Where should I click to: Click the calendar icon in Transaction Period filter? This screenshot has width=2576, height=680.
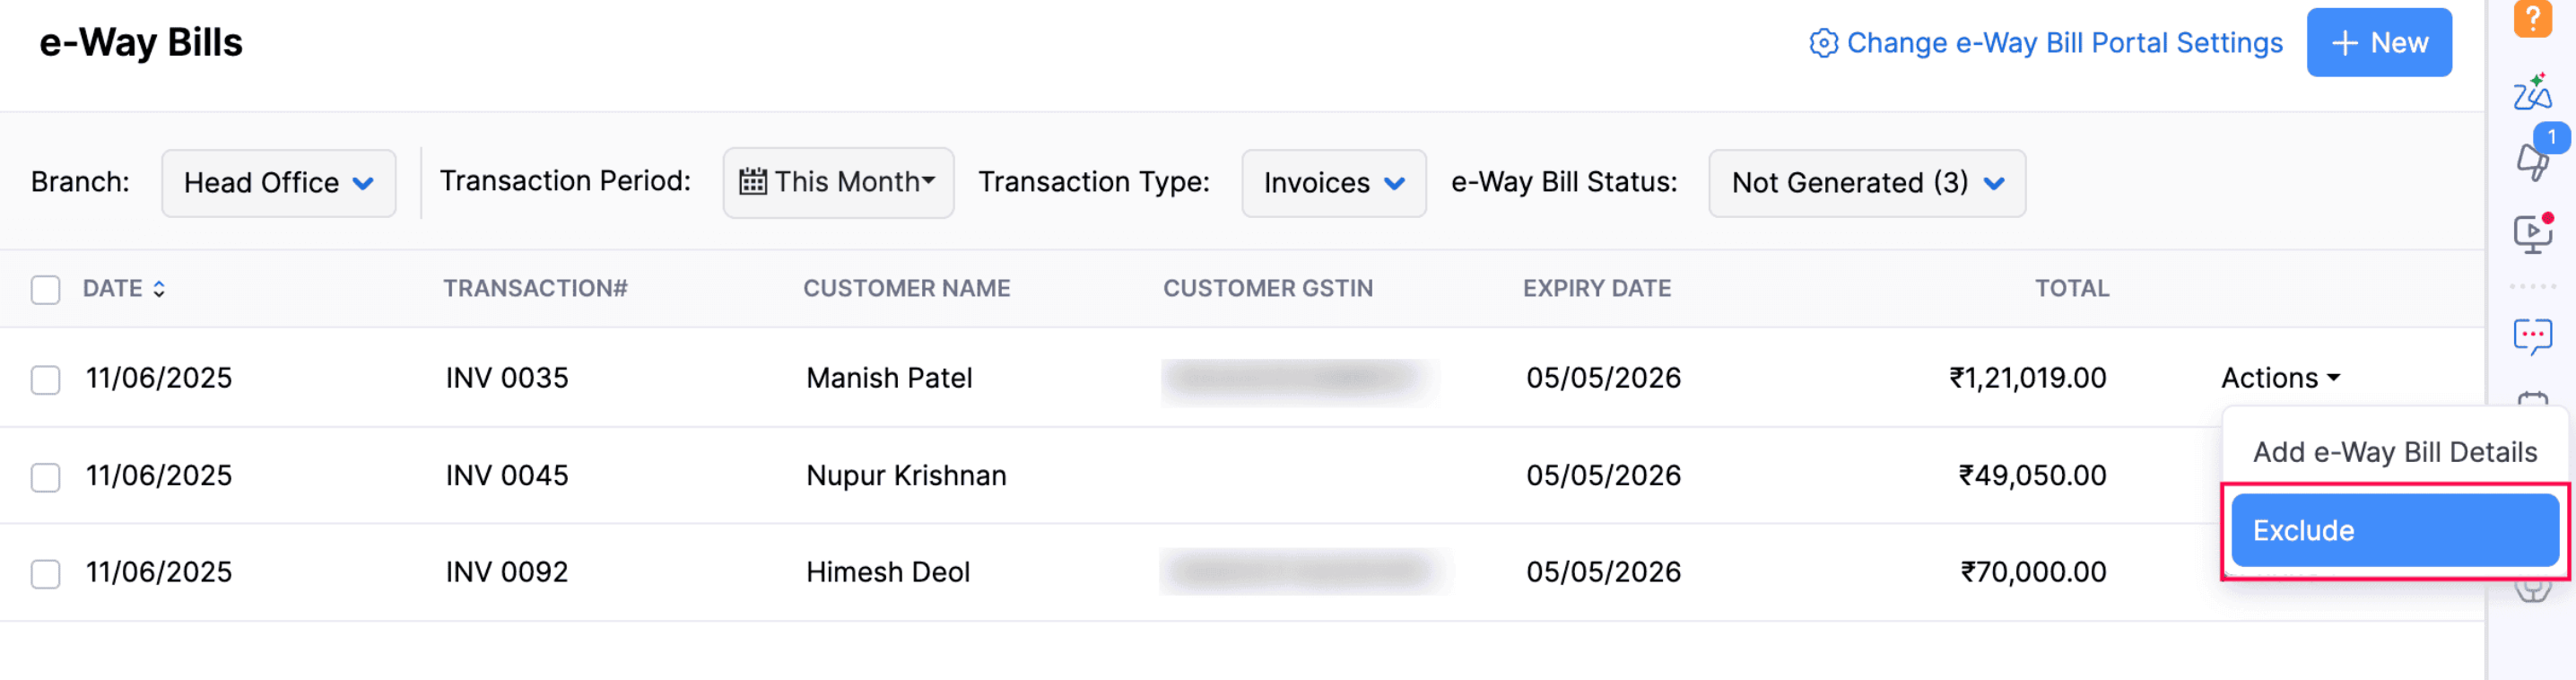pos(753,181)
